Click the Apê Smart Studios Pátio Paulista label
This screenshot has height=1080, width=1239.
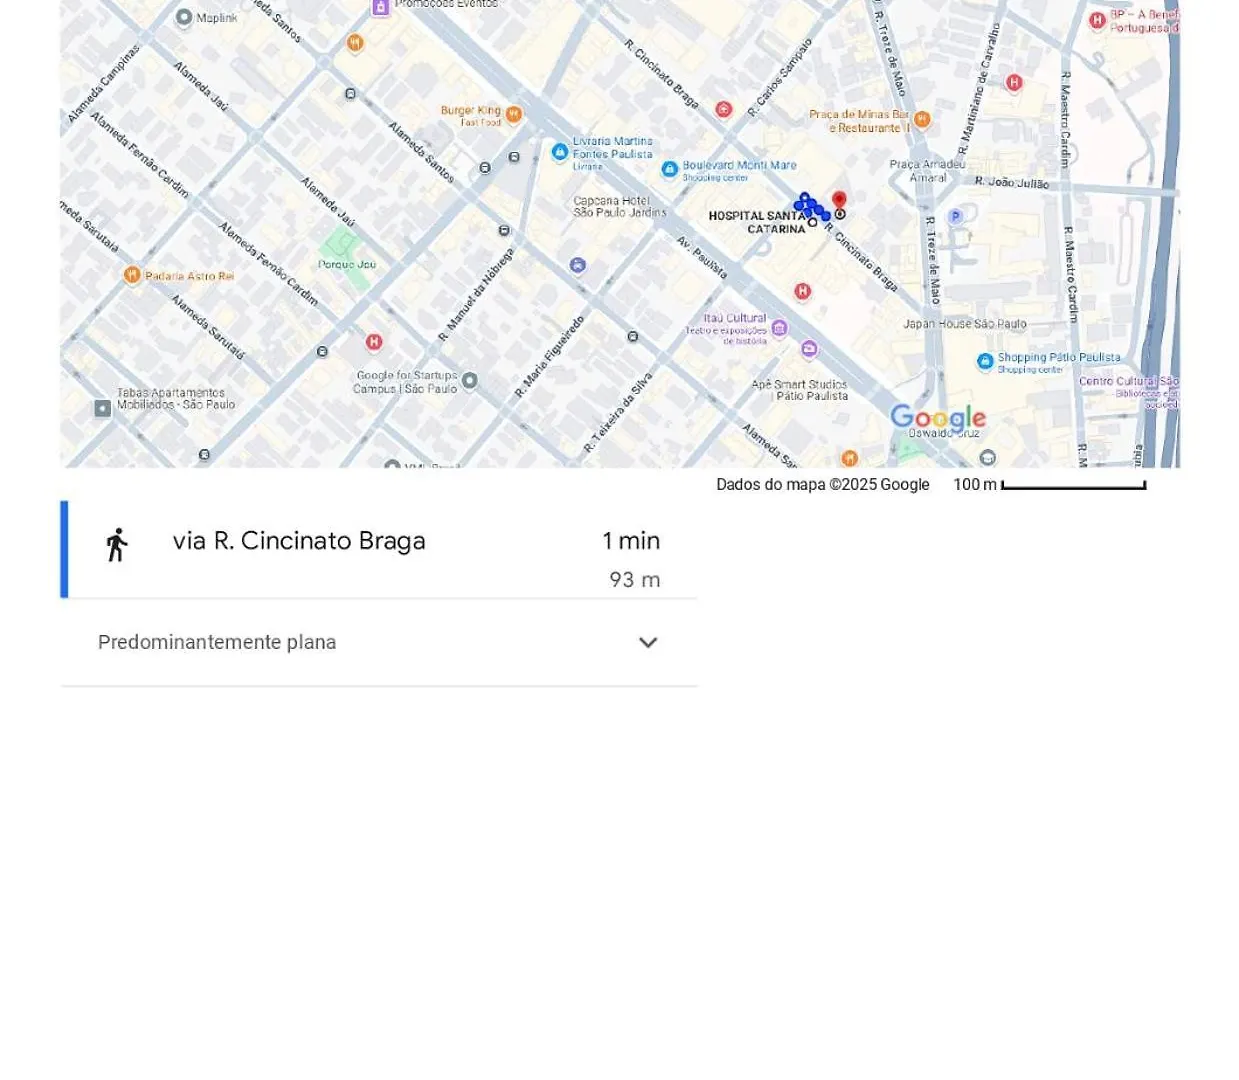[799, 390]
